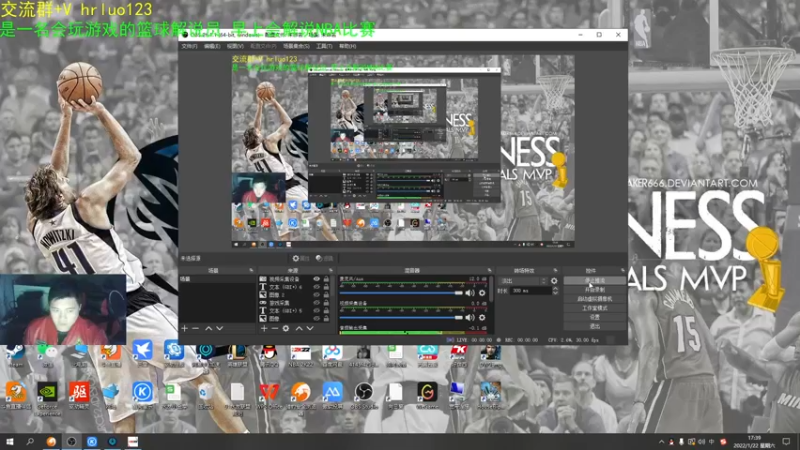This screenshot has width=800, height=450.
Task: Add a new source with the plus icon
Action: (264, 329)
